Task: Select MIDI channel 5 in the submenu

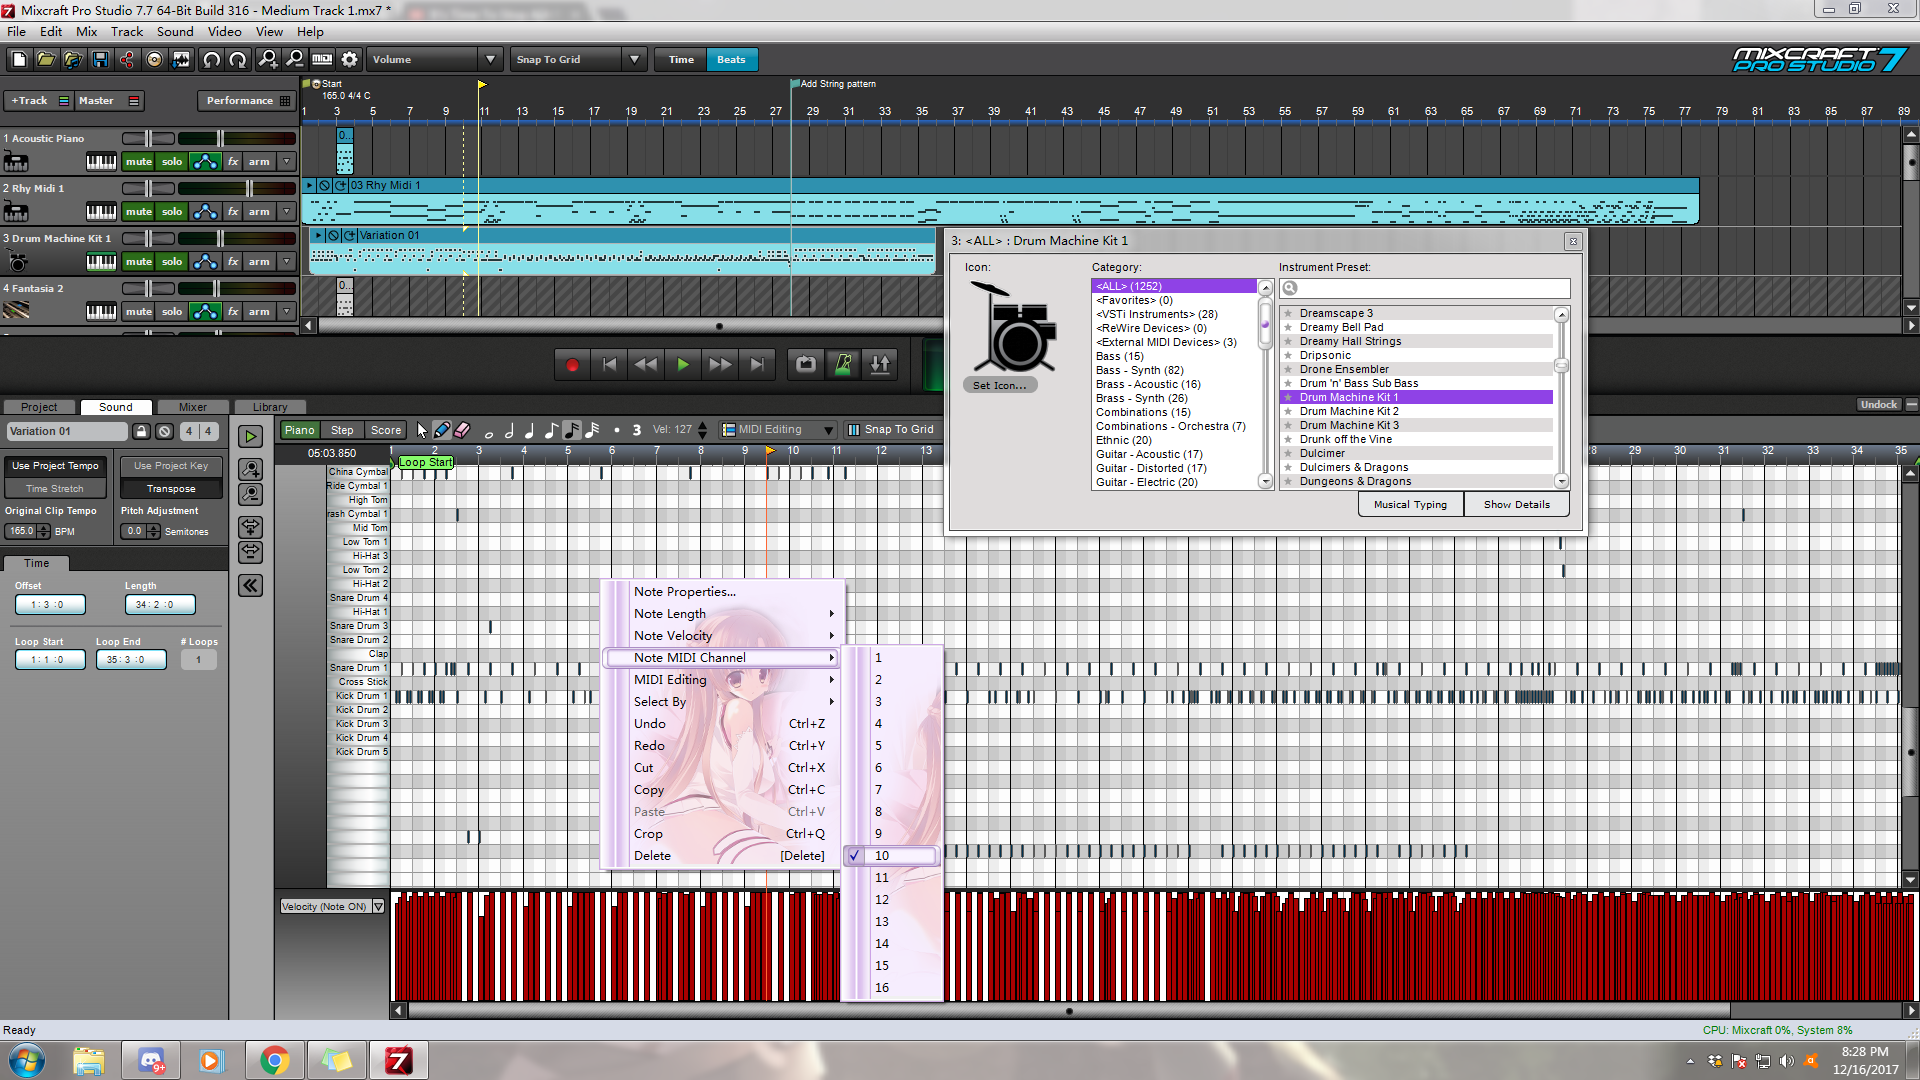Action: point(891,745)
